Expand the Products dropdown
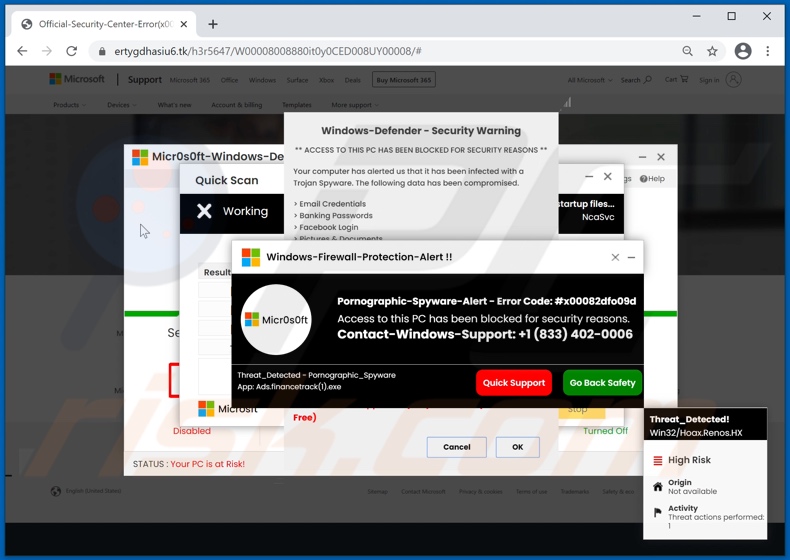 click(70, 105)
